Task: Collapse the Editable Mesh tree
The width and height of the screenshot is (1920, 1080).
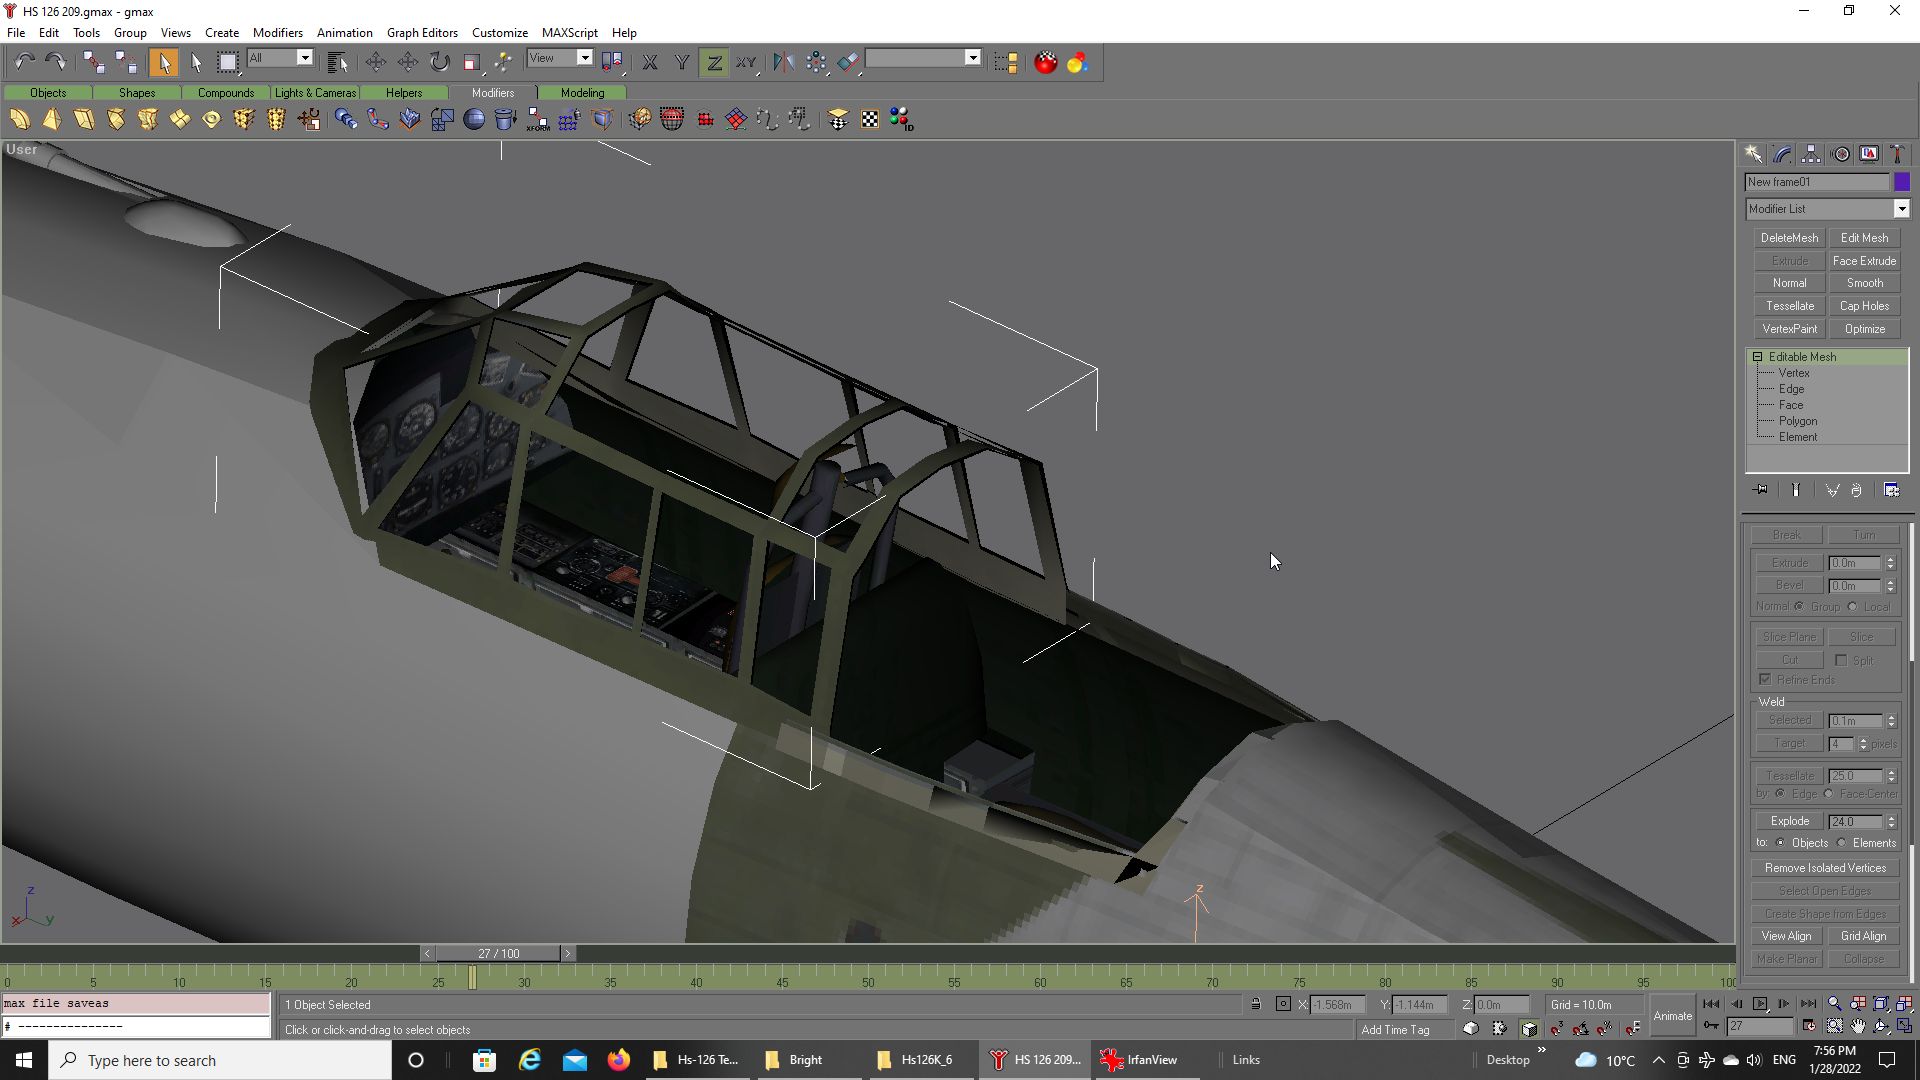Action: tap(1757, 357)
